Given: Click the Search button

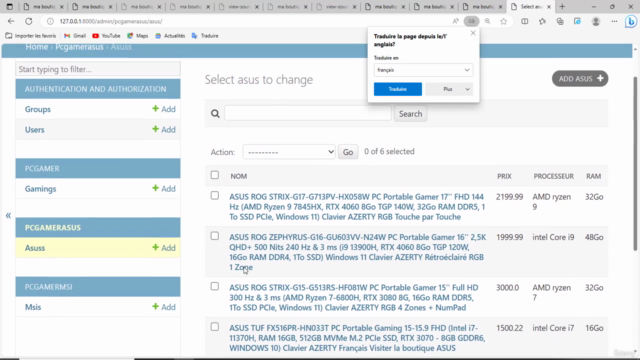Looking at the screenshot, I should (x=410, y=114).
